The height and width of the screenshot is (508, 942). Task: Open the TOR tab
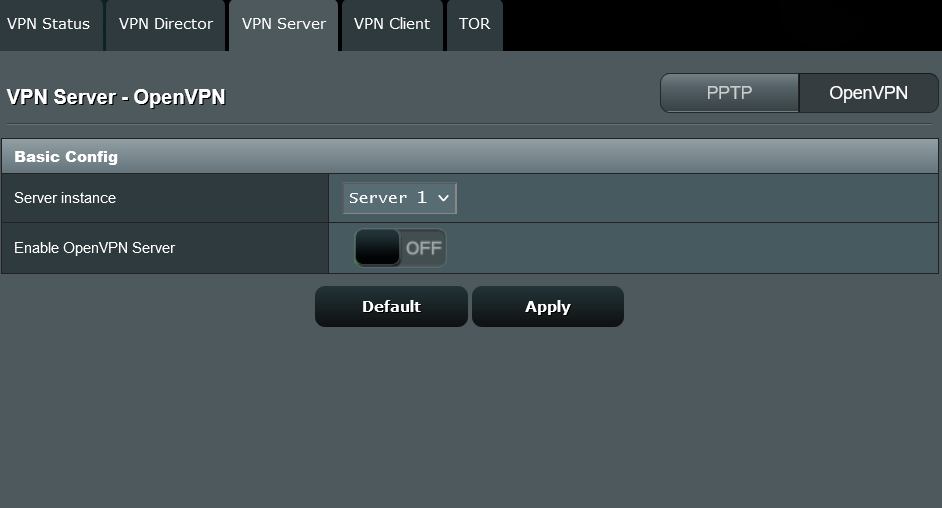474,24
